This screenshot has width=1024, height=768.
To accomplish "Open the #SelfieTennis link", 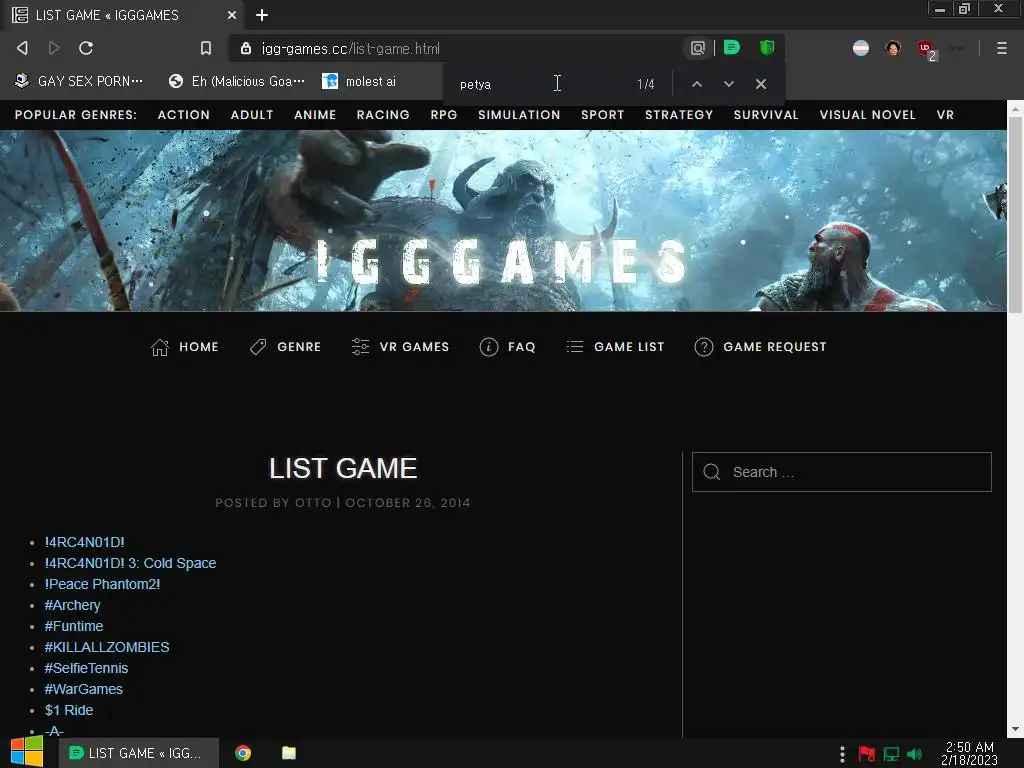I will (x=86, y=668).
